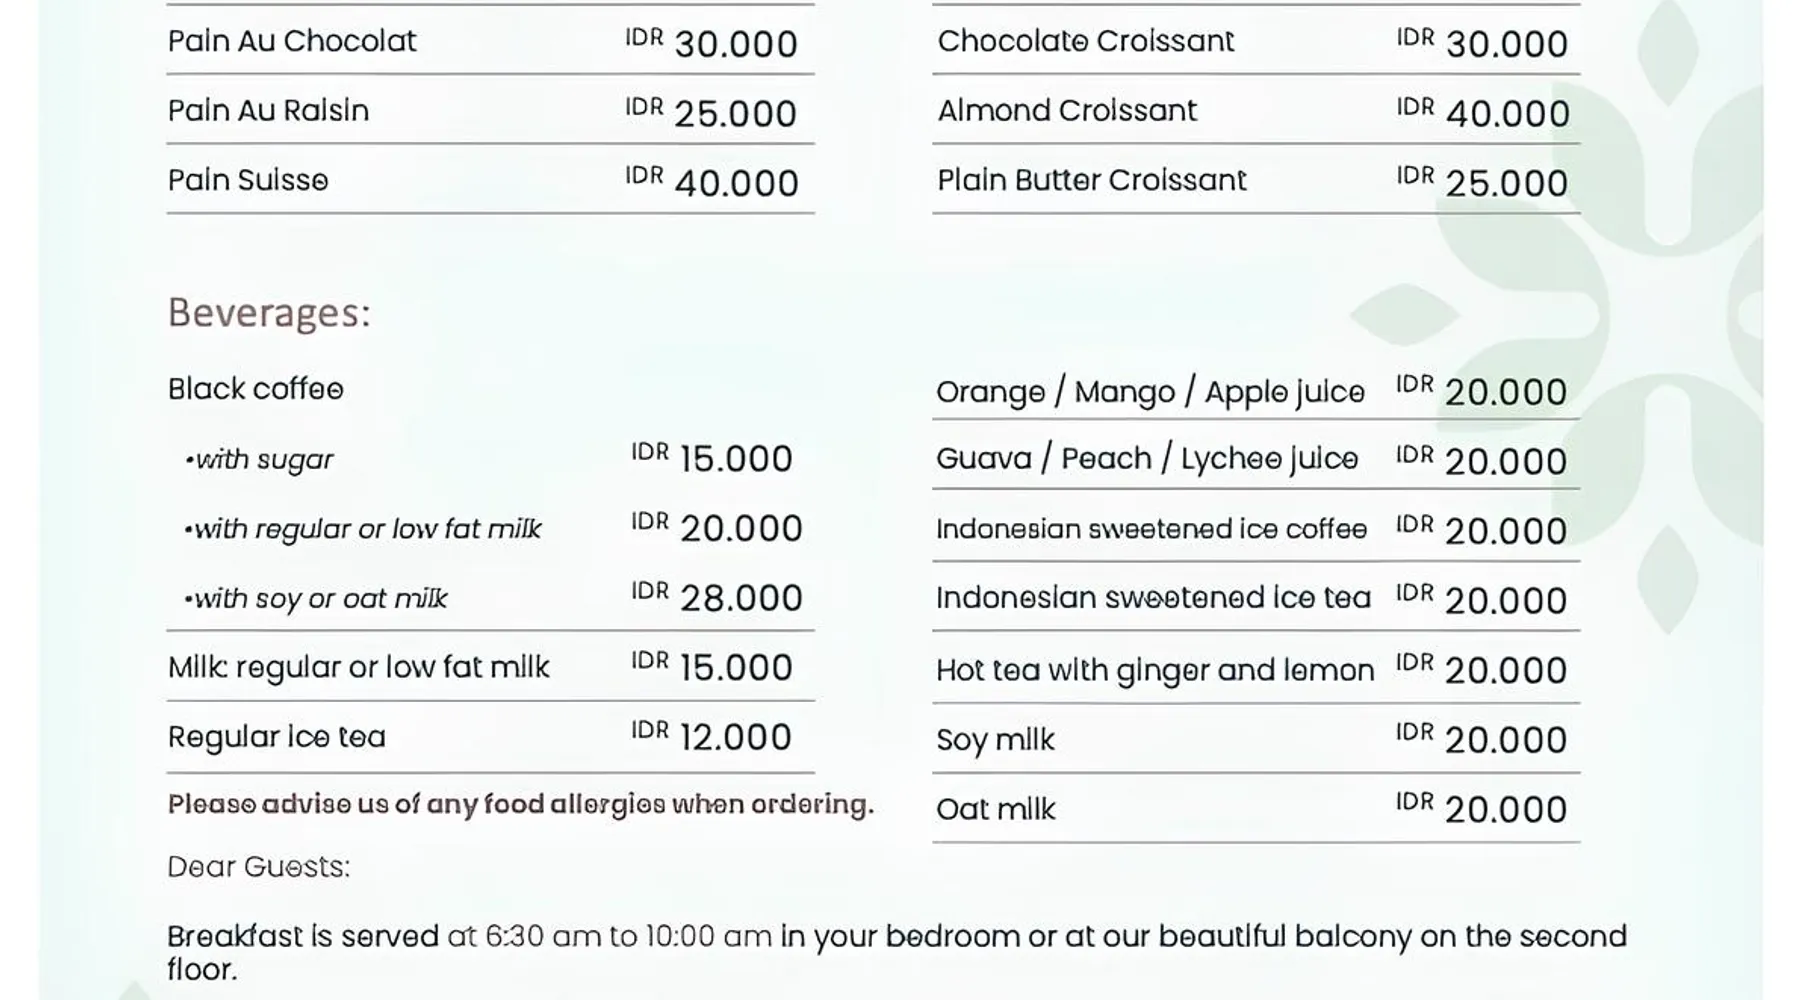Select Orange / Mango / Apple juice
The height and width of the screenshot is (1000, 1800).
click(x=1150, y=392)
